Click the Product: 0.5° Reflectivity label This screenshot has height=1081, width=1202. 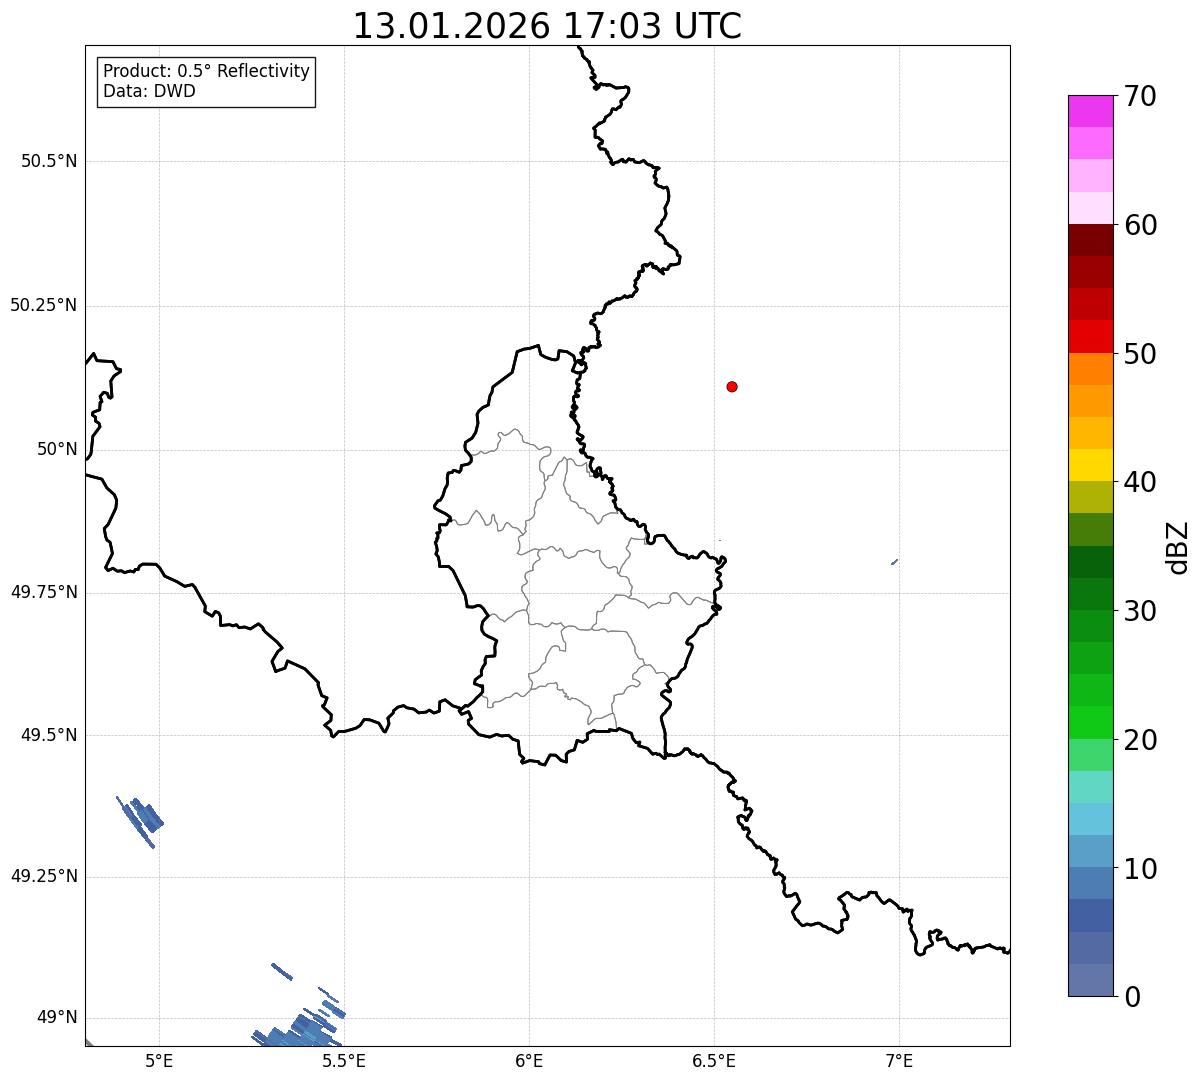(x=206, y=72)
